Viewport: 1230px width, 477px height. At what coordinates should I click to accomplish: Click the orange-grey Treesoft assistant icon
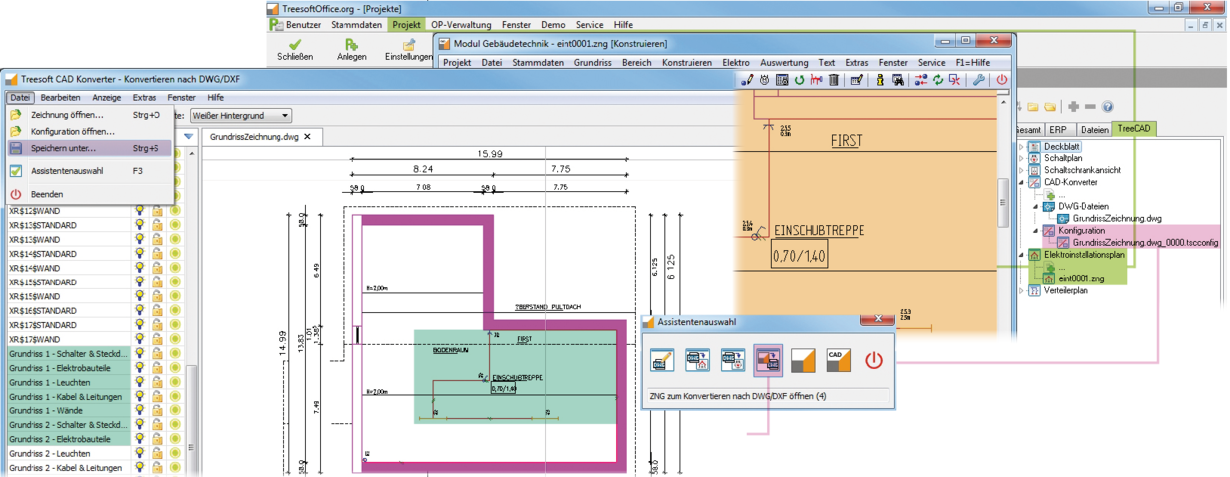click(805, 359)
